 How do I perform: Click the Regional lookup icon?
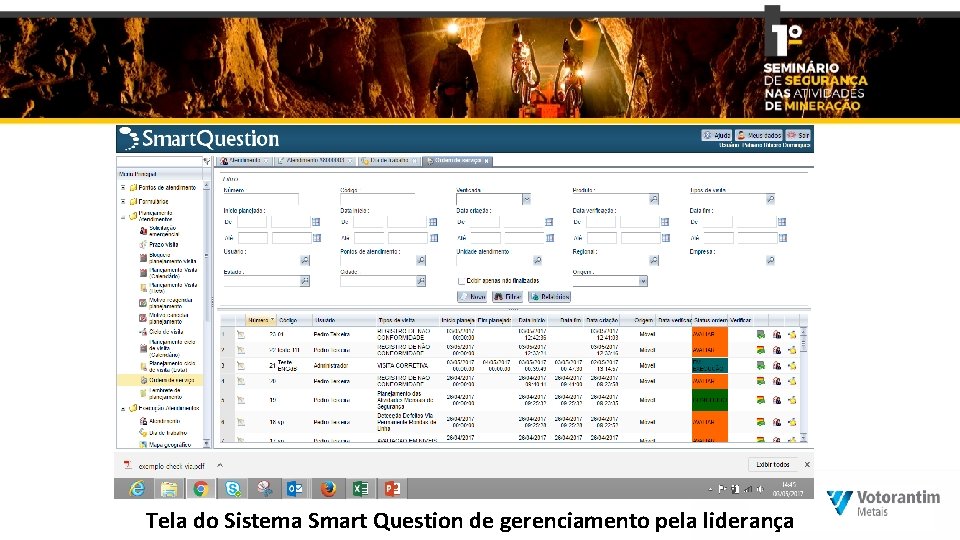coord(654,260)
